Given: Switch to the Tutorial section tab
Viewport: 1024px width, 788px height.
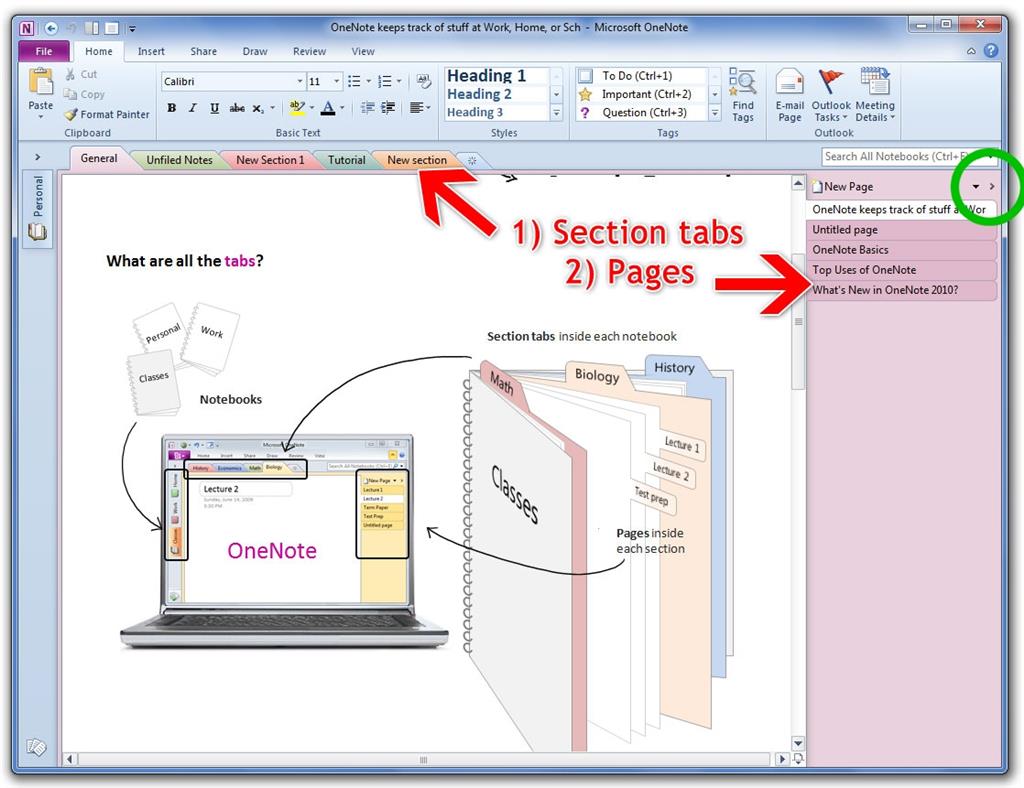Looking at the screenshot, I should pos(347,159).
